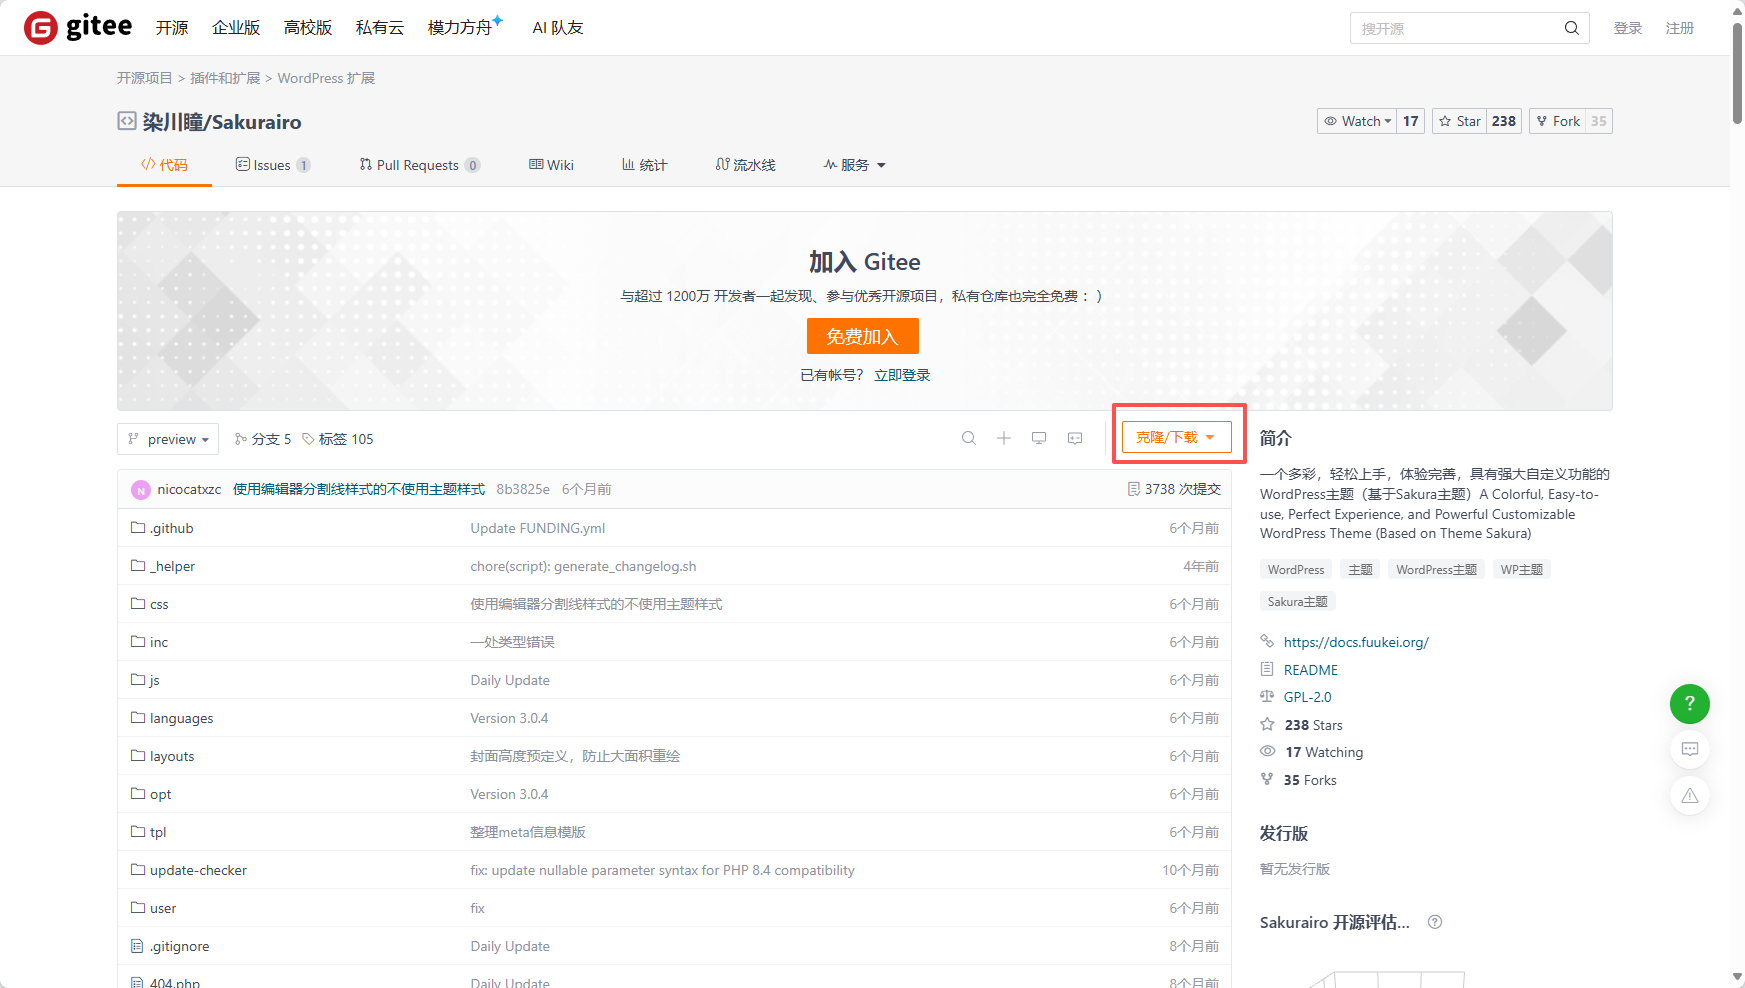The height and width of the screenshot is (988, 1745).
Task: Click the floating warning triangle icon
Action: [1690, 795]
